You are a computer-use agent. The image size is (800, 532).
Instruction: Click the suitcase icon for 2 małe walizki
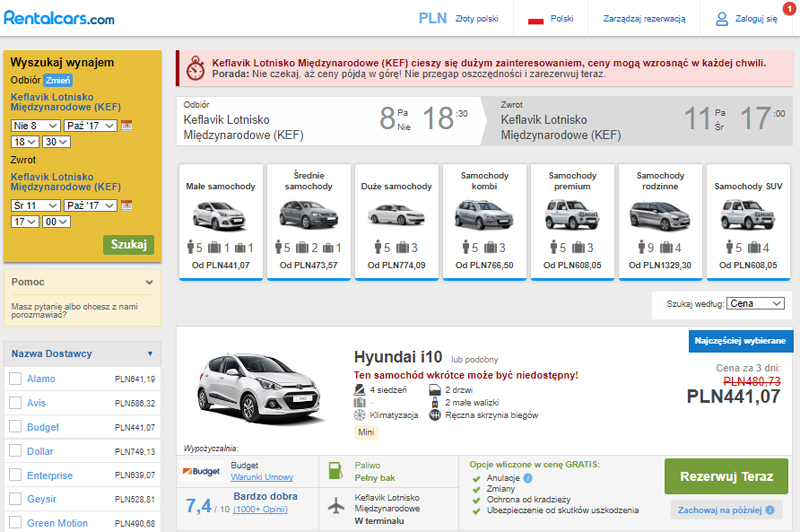click(435, 402)
